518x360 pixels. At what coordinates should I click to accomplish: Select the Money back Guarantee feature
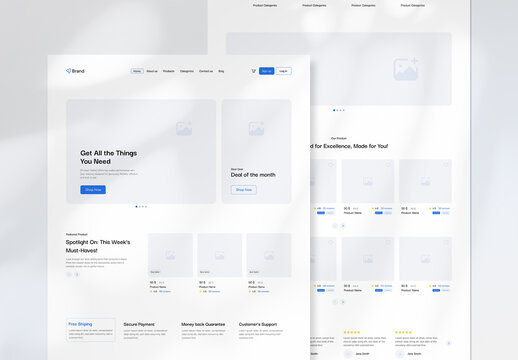203,330
